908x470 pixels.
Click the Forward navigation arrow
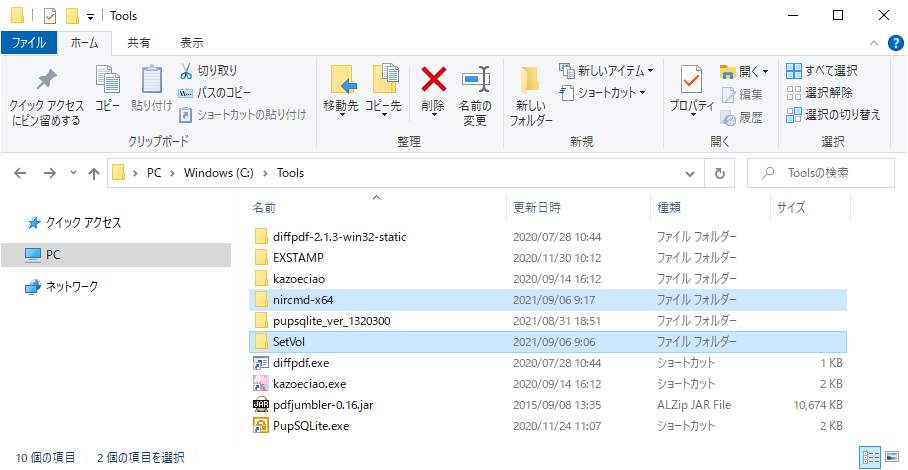[50, 173]
